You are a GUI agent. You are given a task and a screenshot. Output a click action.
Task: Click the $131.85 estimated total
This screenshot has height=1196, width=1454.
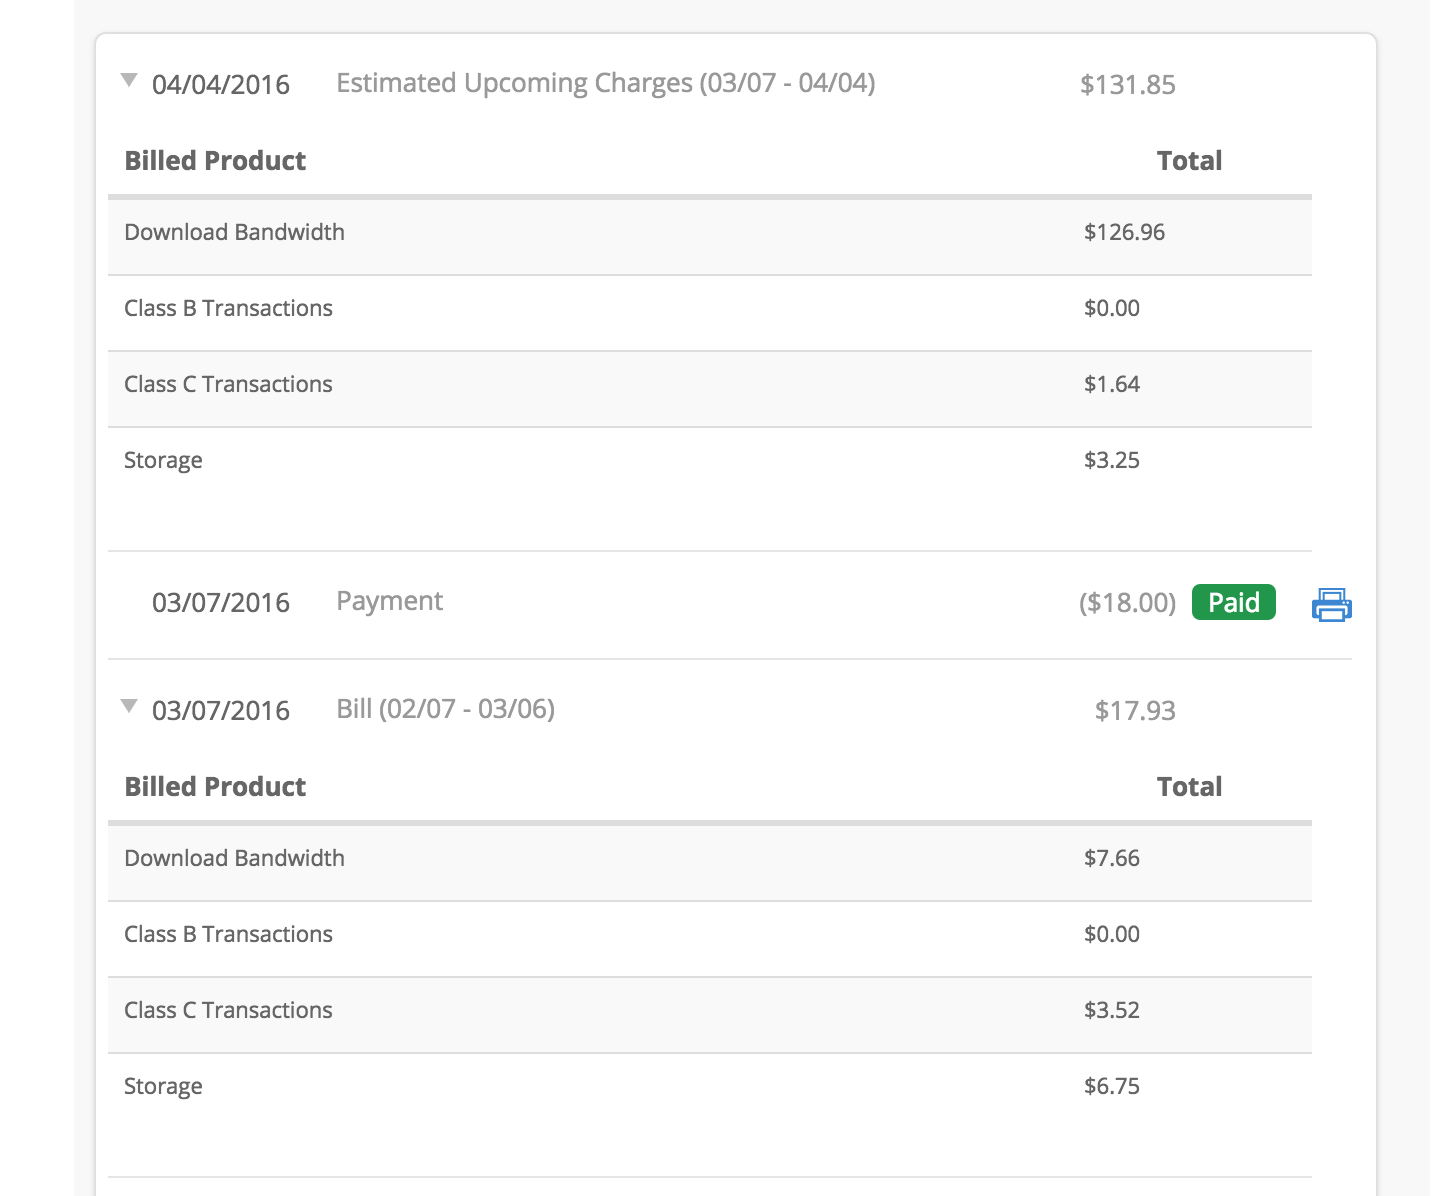1128,85
